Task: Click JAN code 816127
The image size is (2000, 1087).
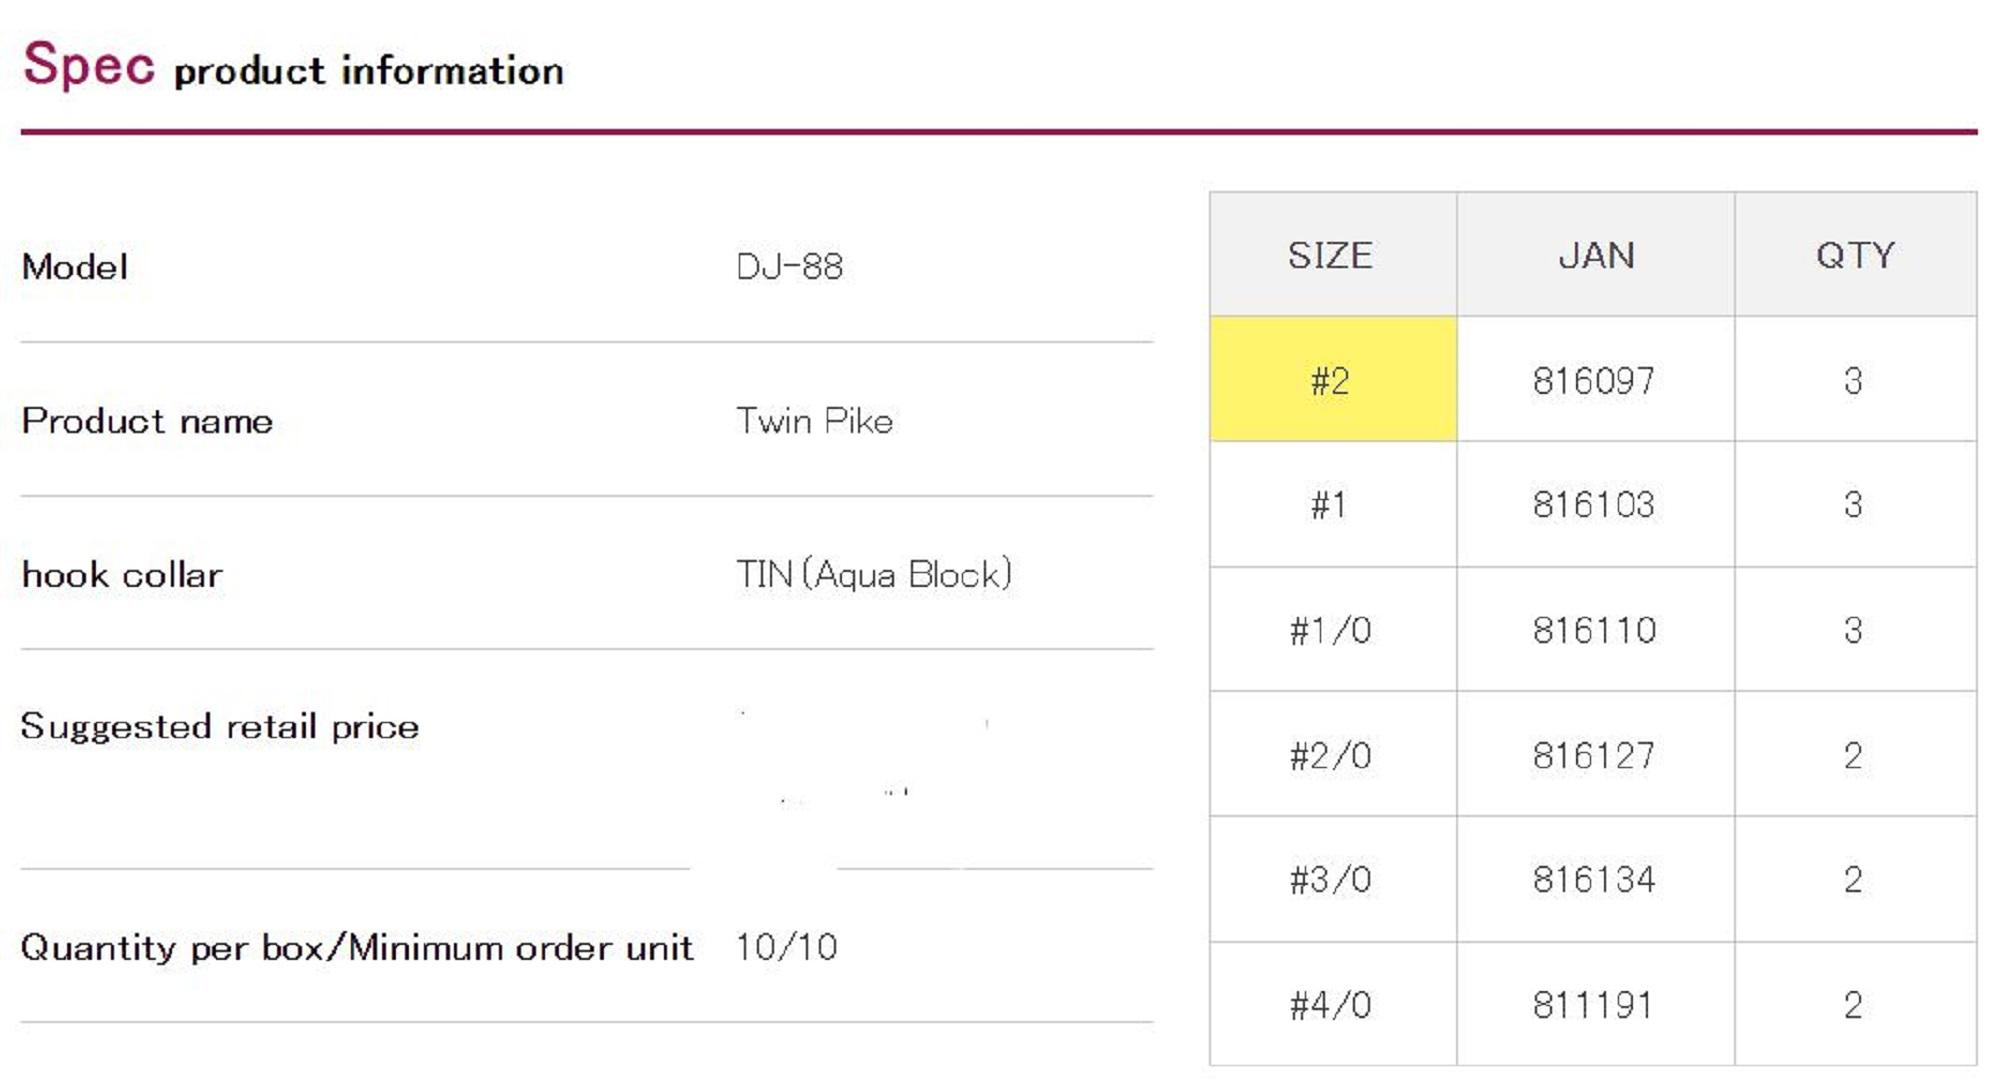Action: (x=1594, y=755)
